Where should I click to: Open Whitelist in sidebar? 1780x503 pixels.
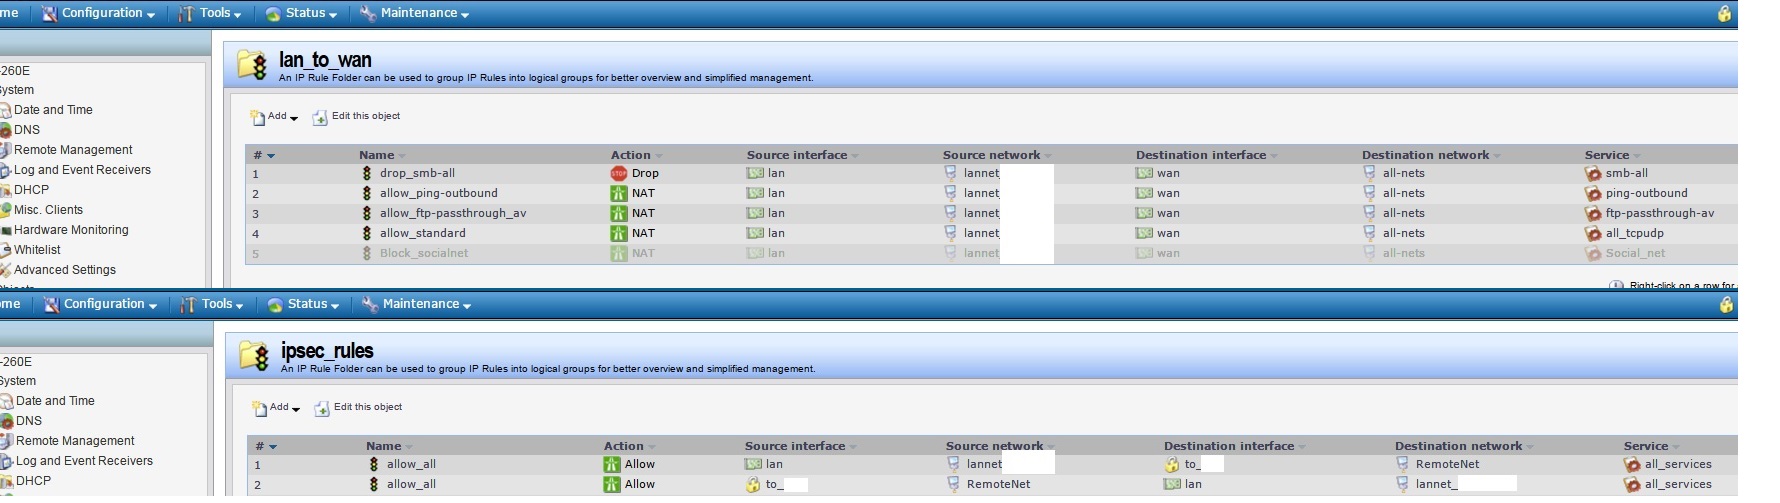[x=37, y=250]
